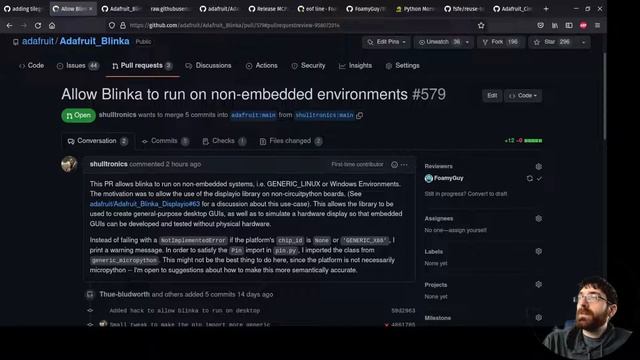Edit the pull request title
Screen dimensions: 640x360
(492, 96)
